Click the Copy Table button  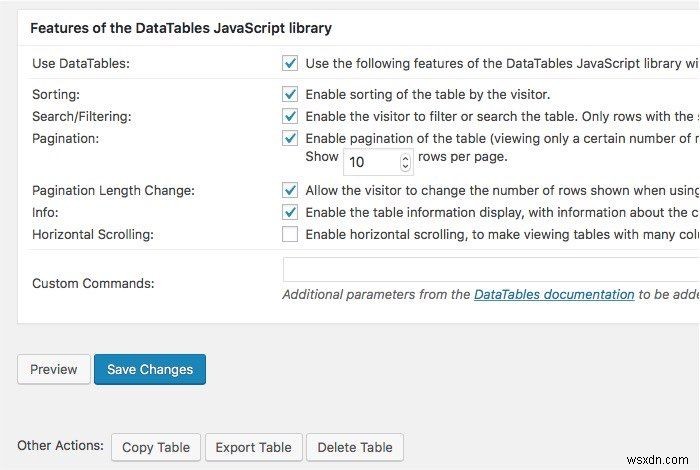point(156,447)
